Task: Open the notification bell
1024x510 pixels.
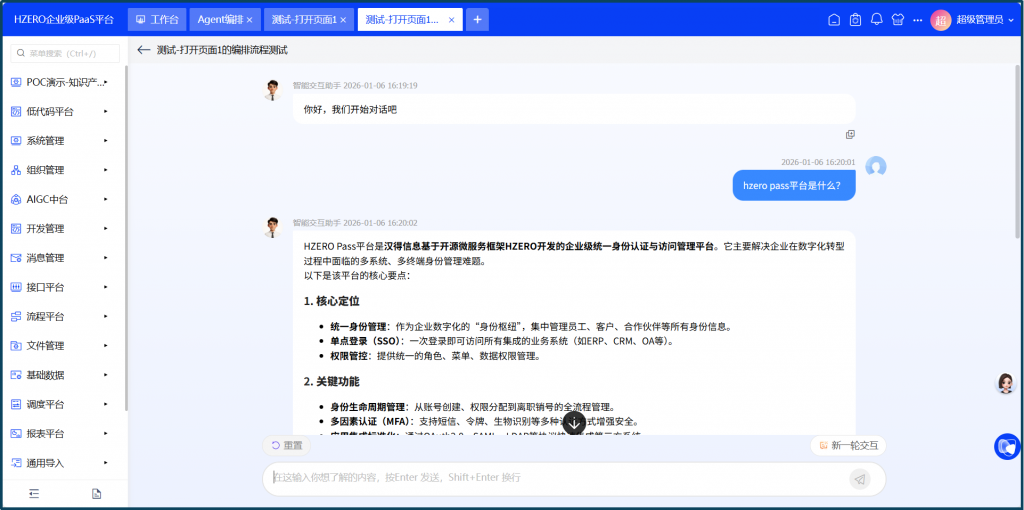Action: point(876,20)
